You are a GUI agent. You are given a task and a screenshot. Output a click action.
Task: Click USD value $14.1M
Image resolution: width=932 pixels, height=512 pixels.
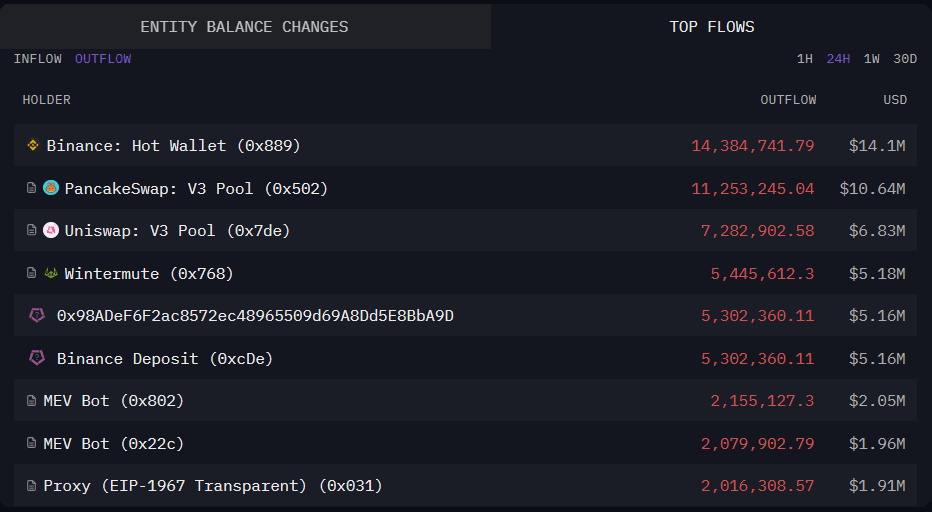click(877, 146)
